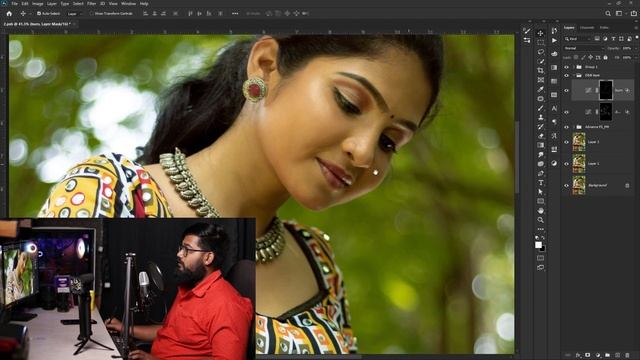Select the Clone Stamp tool

(x=540, y=118)
